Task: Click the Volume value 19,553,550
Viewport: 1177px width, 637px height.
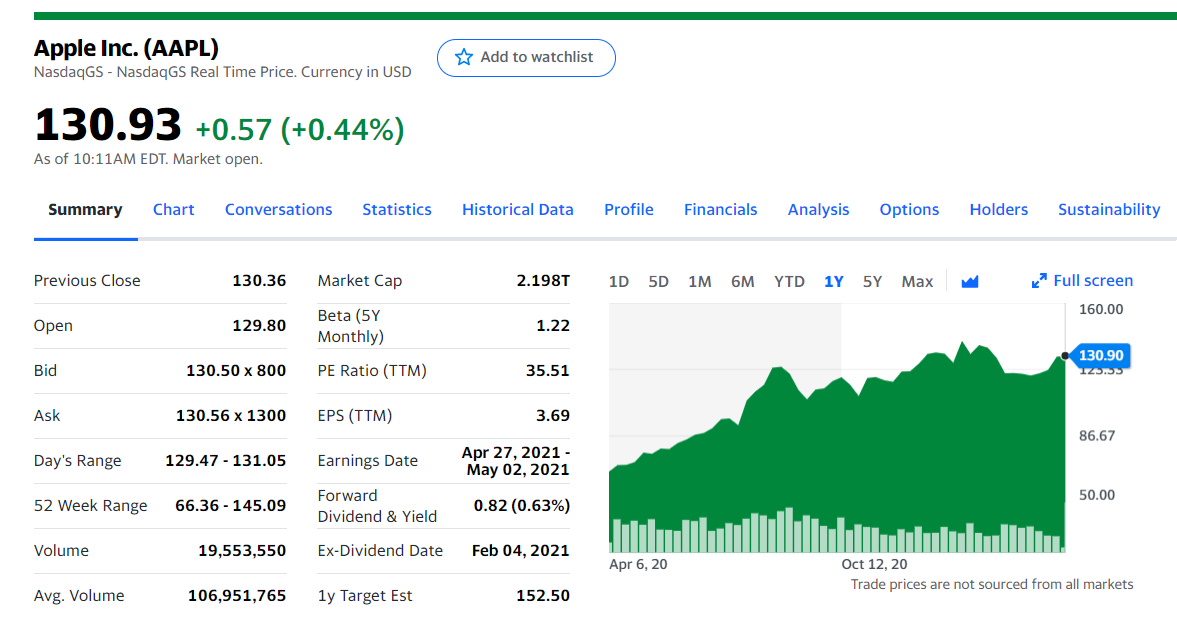Action: pyautogui.click(x=242, y=551)
